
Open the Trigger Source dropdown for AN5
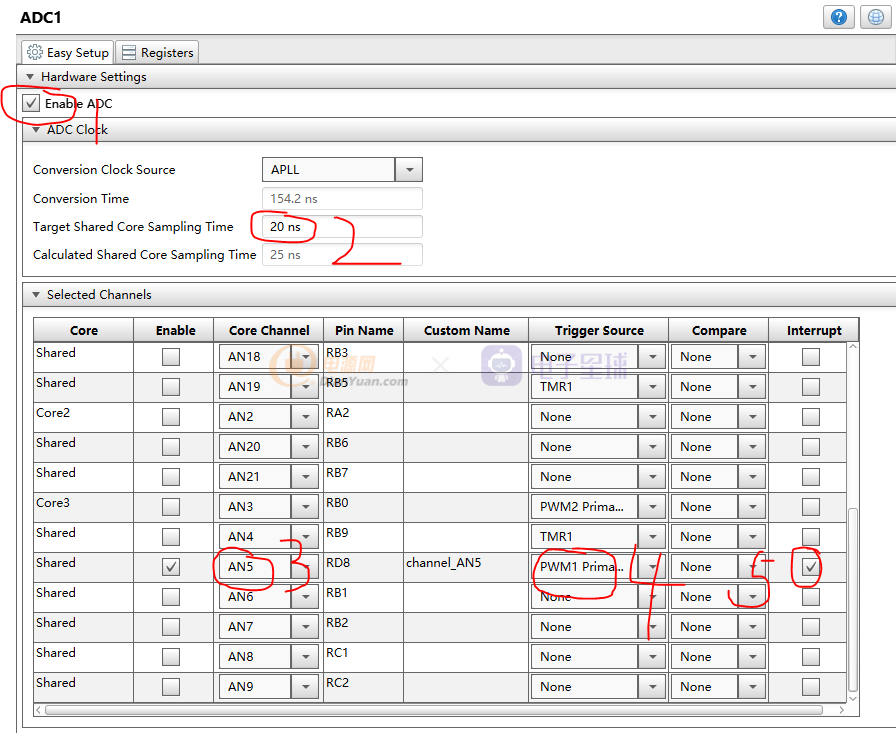[x=652, y=567]
